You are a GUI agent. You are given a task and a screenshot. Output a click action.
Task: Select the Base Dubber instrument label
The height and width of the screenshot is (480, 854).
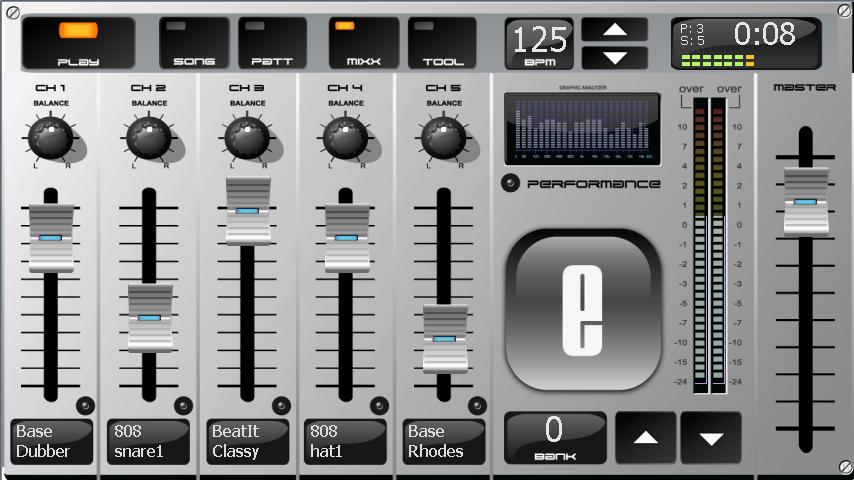click(52, 441)
